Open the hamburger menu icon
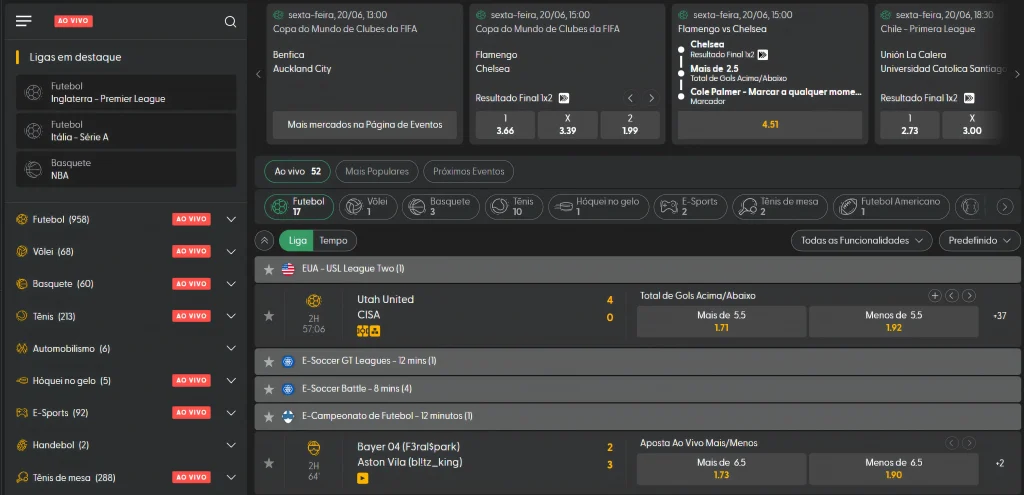Screen dimensions: 1024x495 tap(24, 21)
